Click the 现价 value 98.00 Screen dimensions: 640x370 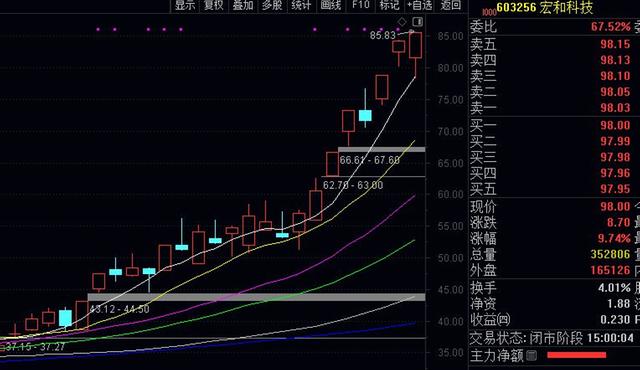point(615,206)
